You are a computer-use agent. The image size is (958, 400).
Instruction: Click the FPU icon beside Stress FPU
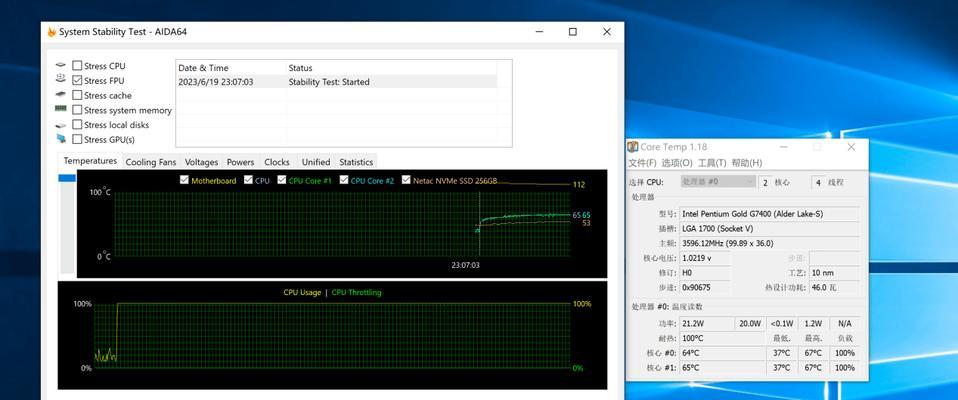[60, 79]
